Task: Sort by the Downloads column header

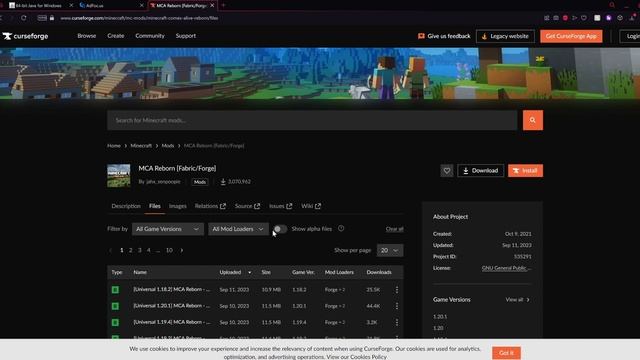Action: 379,272
